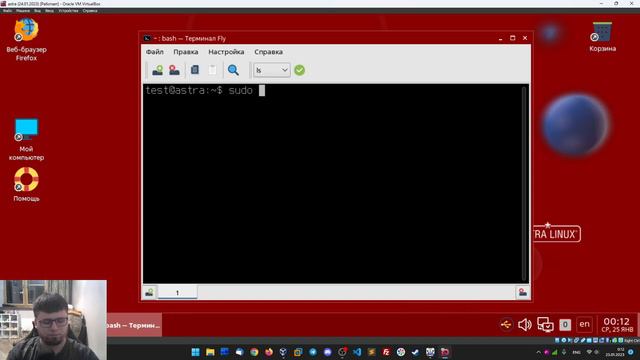The image size is (640, 360).
Task: Click the USB devices tray icon in Astra panel
Action: [506, 325]
